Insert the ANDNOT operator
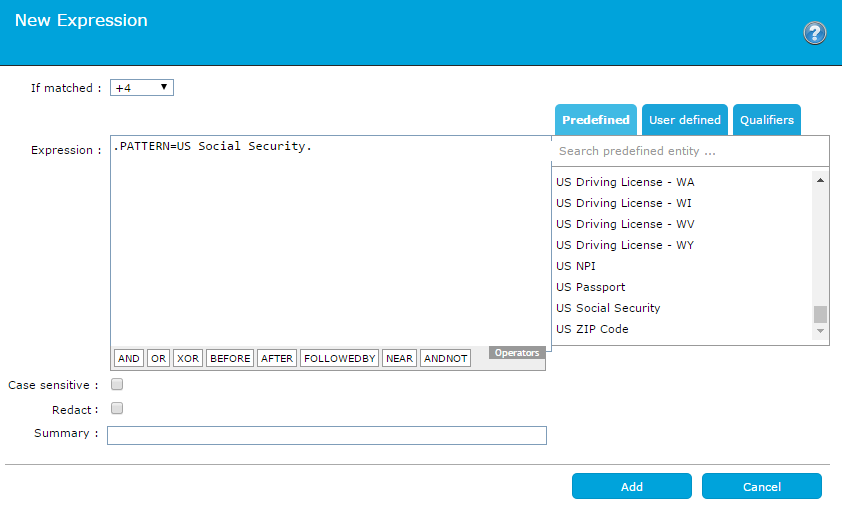The width and height of the screenshot is (842, 515). tap(445, 359)
